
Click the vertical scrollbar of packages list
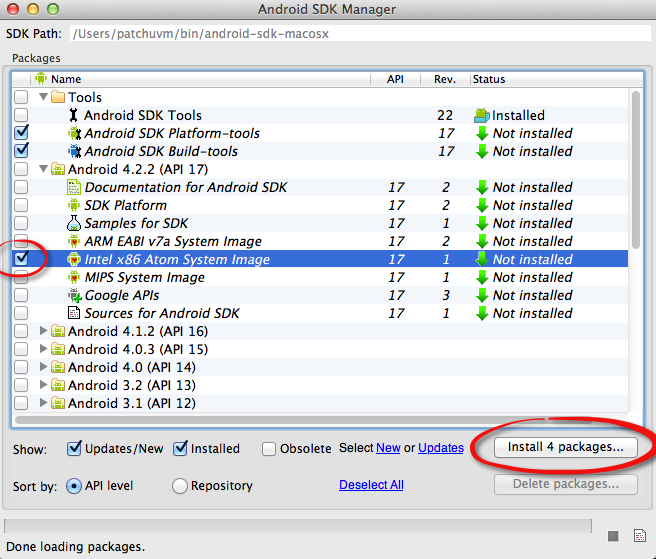(x=636, y=170)
